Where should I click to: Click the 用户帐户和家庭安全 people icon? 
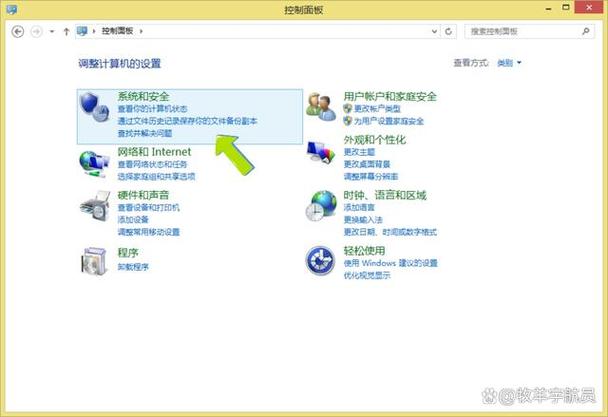point(321,104)
